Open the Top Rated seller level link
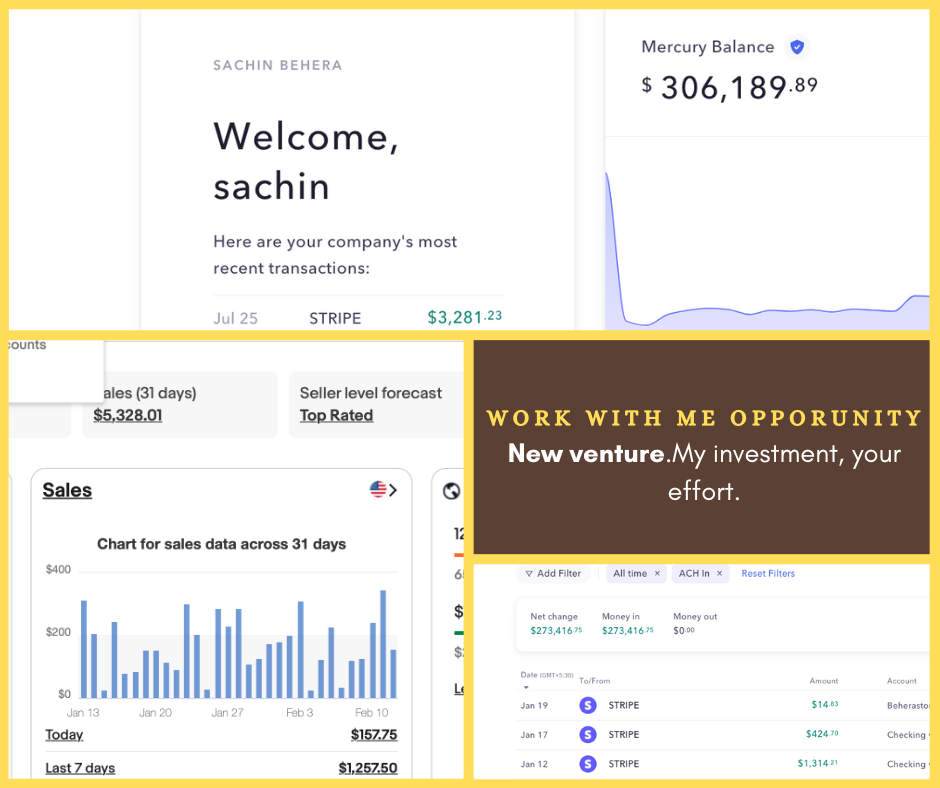 coord(336,415)
